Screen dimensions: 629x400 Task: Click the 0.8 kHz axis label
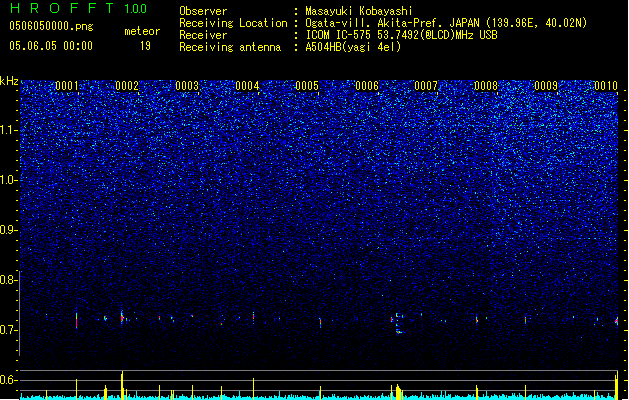coord(9,280)
